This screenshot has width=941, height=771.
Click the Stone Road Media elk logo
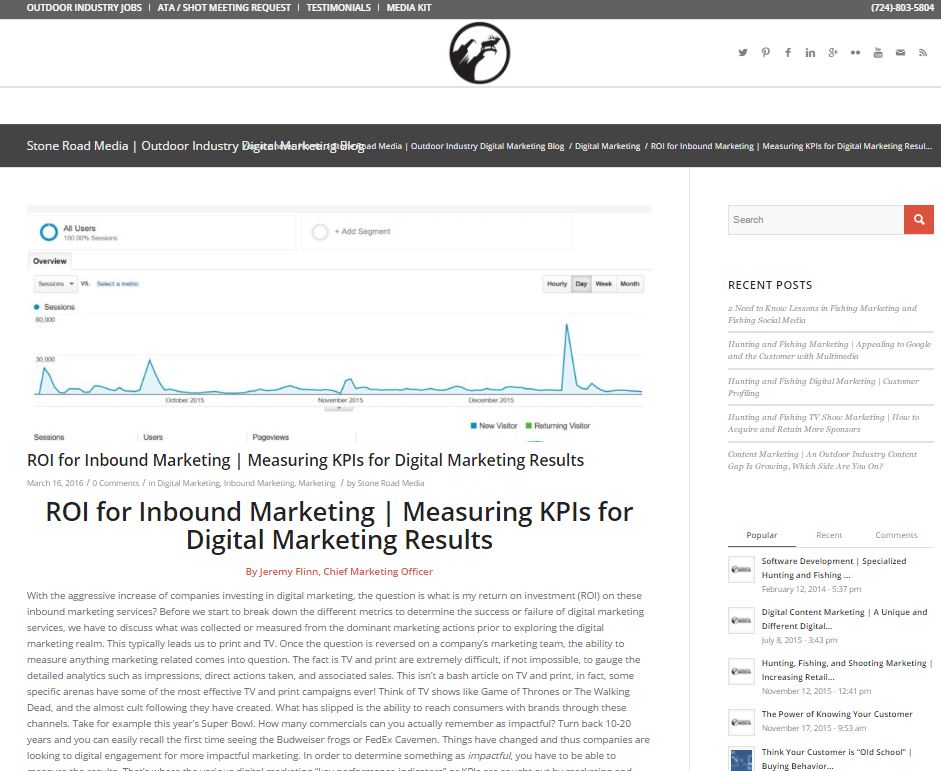[480, 53]
